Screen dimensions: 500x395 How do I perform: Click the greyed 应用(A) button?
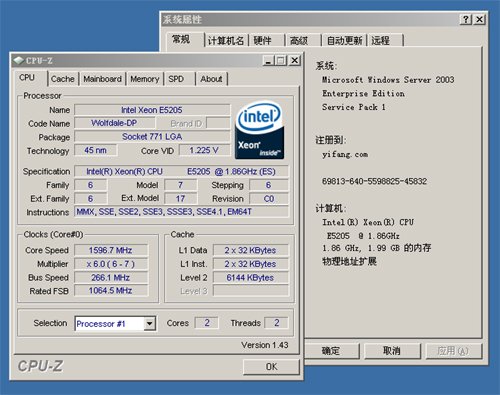point(453,351)
